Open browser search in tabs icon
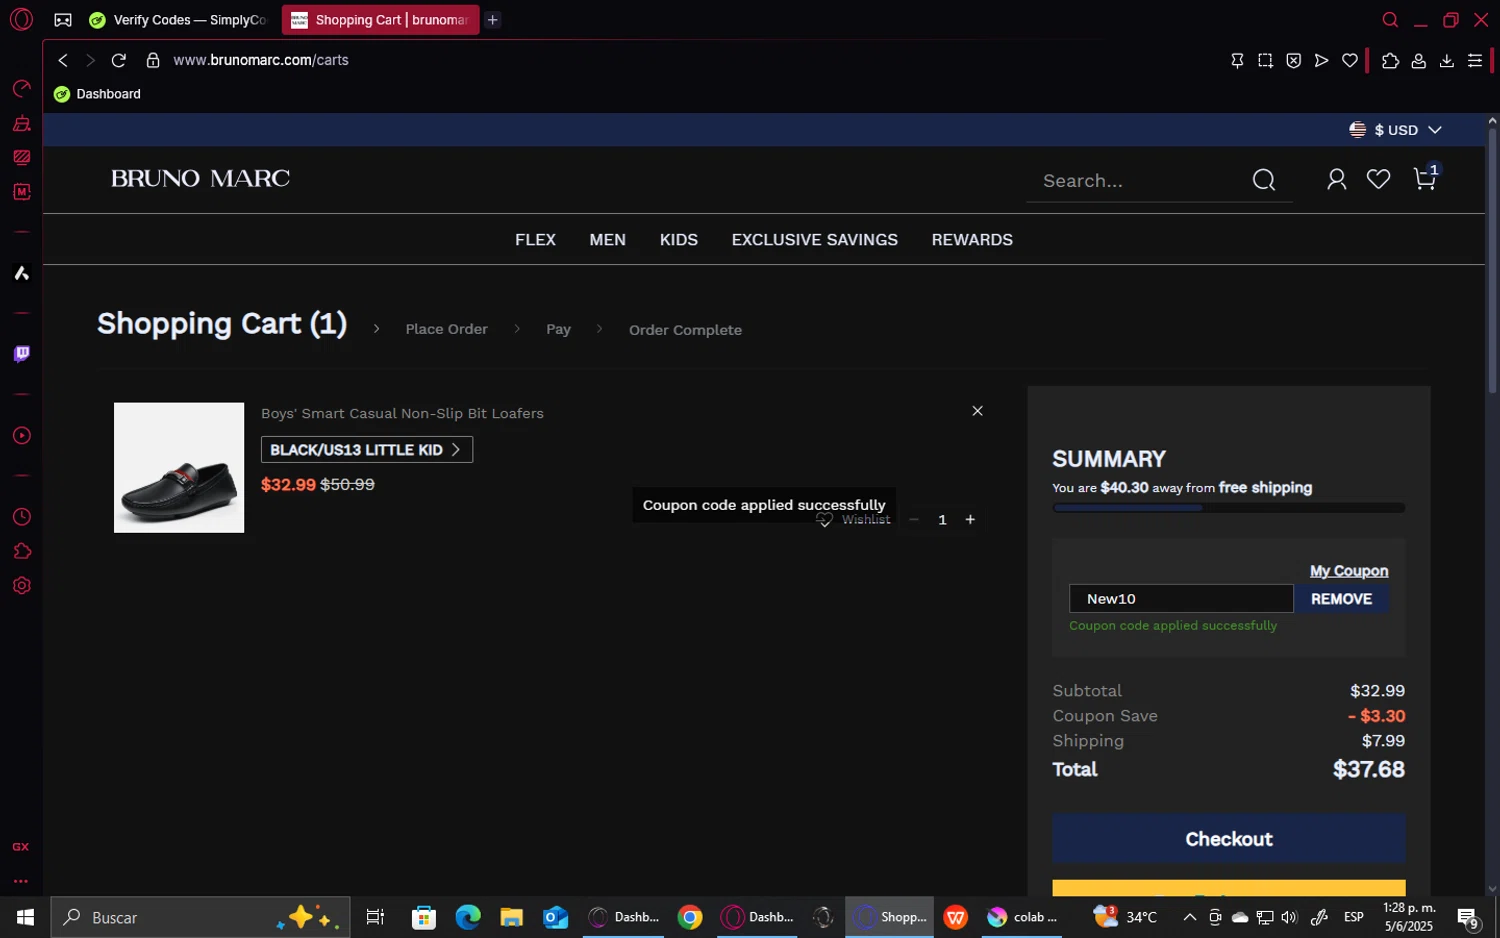The width and height of the screenshot is (1500, 938). tap(1390, 20)
